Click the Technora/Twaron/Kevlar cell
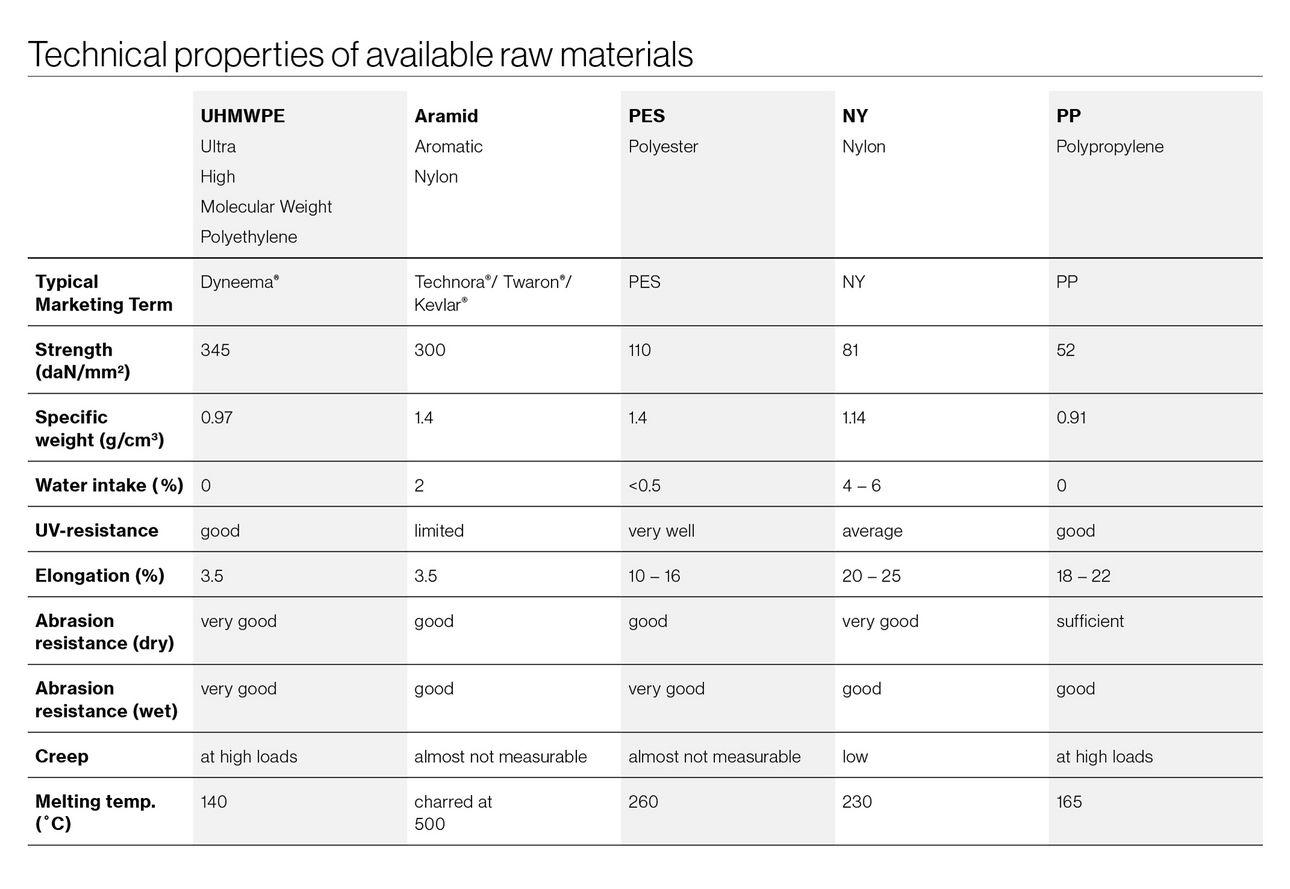 (493, 293)
